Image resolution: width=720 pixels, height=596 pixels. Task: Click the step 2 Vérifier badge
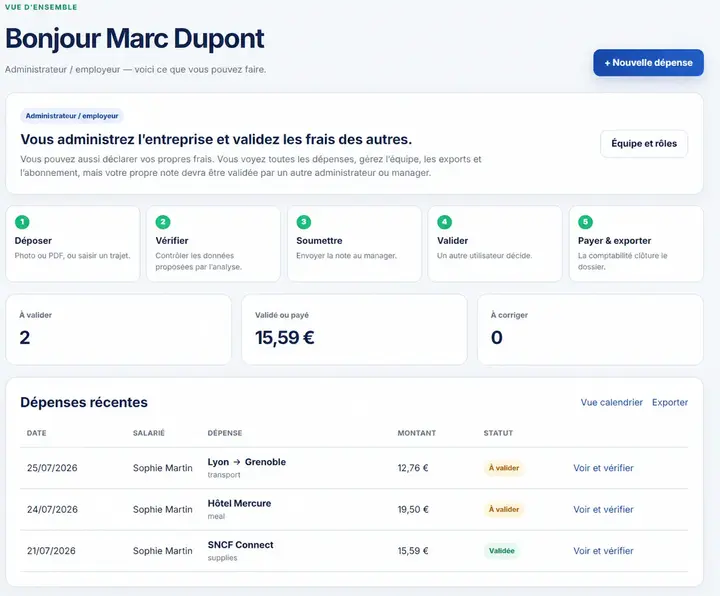point(163,222)
